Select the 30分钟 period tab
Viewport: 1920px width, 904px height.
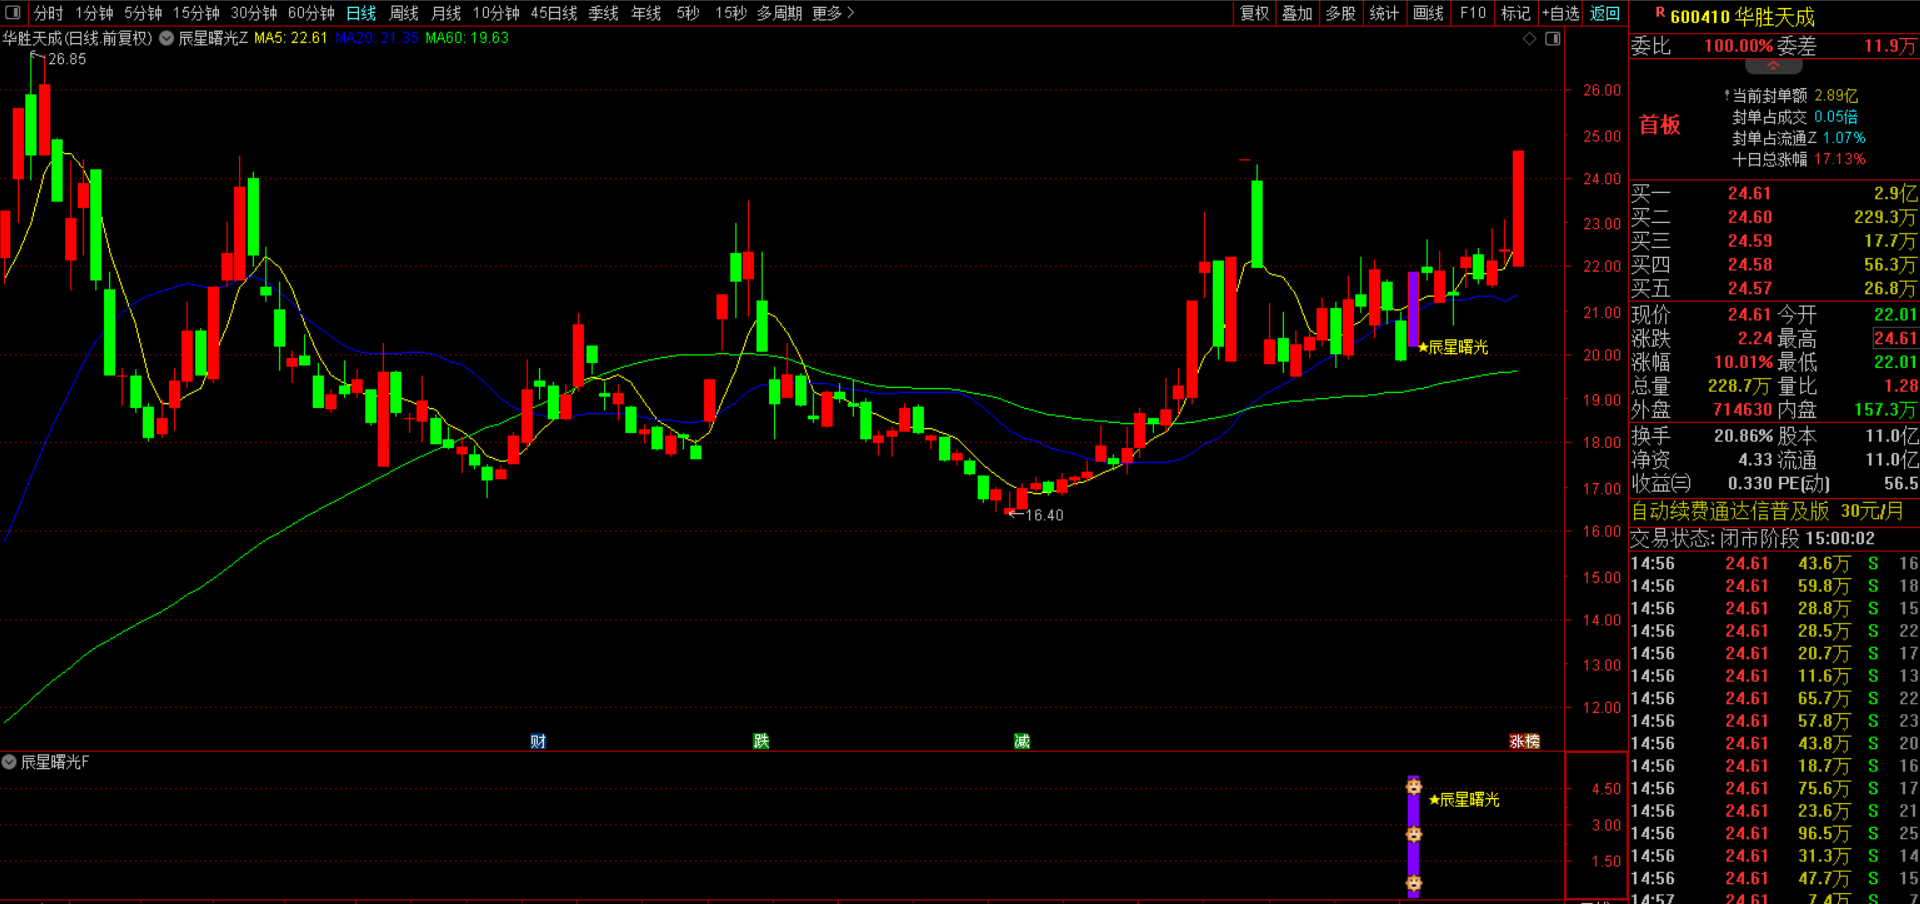(254, 13)
